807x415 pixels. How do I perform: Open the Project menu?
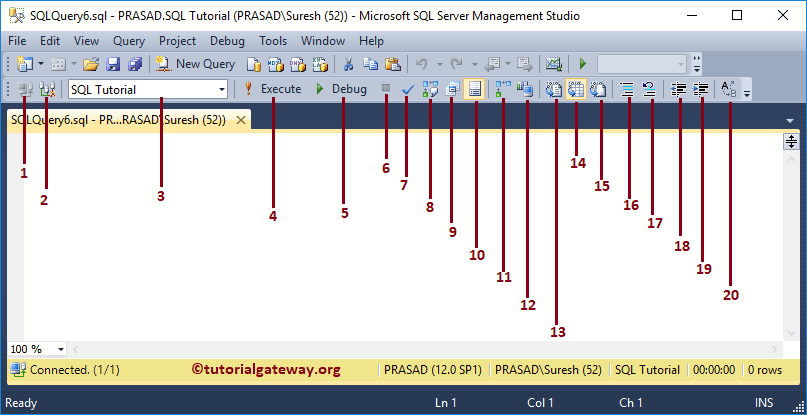[x=178, y=41]
